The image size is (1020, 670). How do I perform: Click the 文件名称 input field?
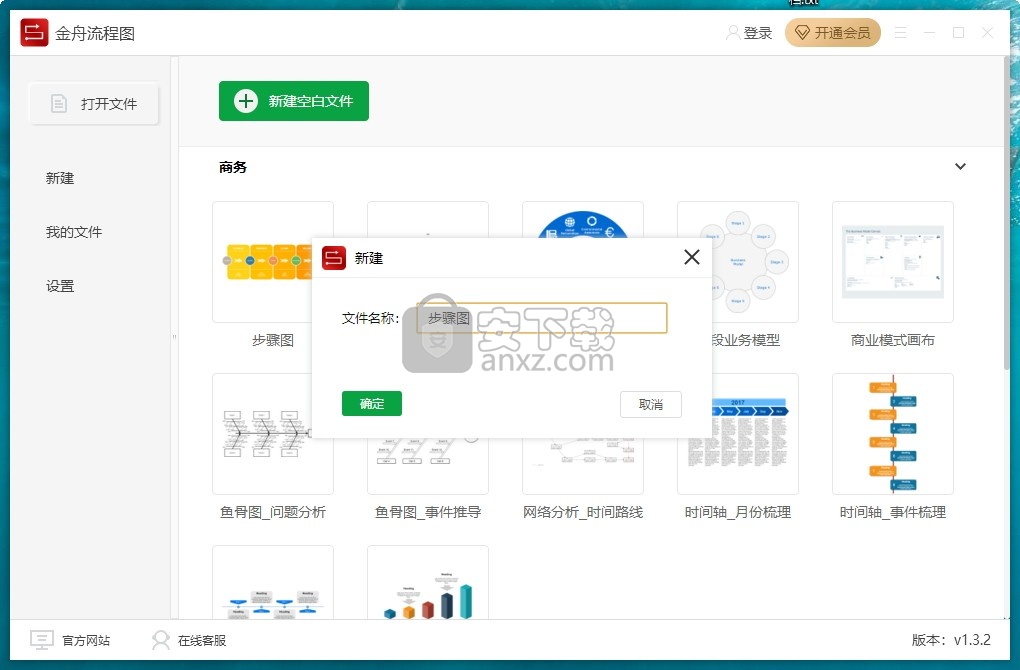click(542, 318)
